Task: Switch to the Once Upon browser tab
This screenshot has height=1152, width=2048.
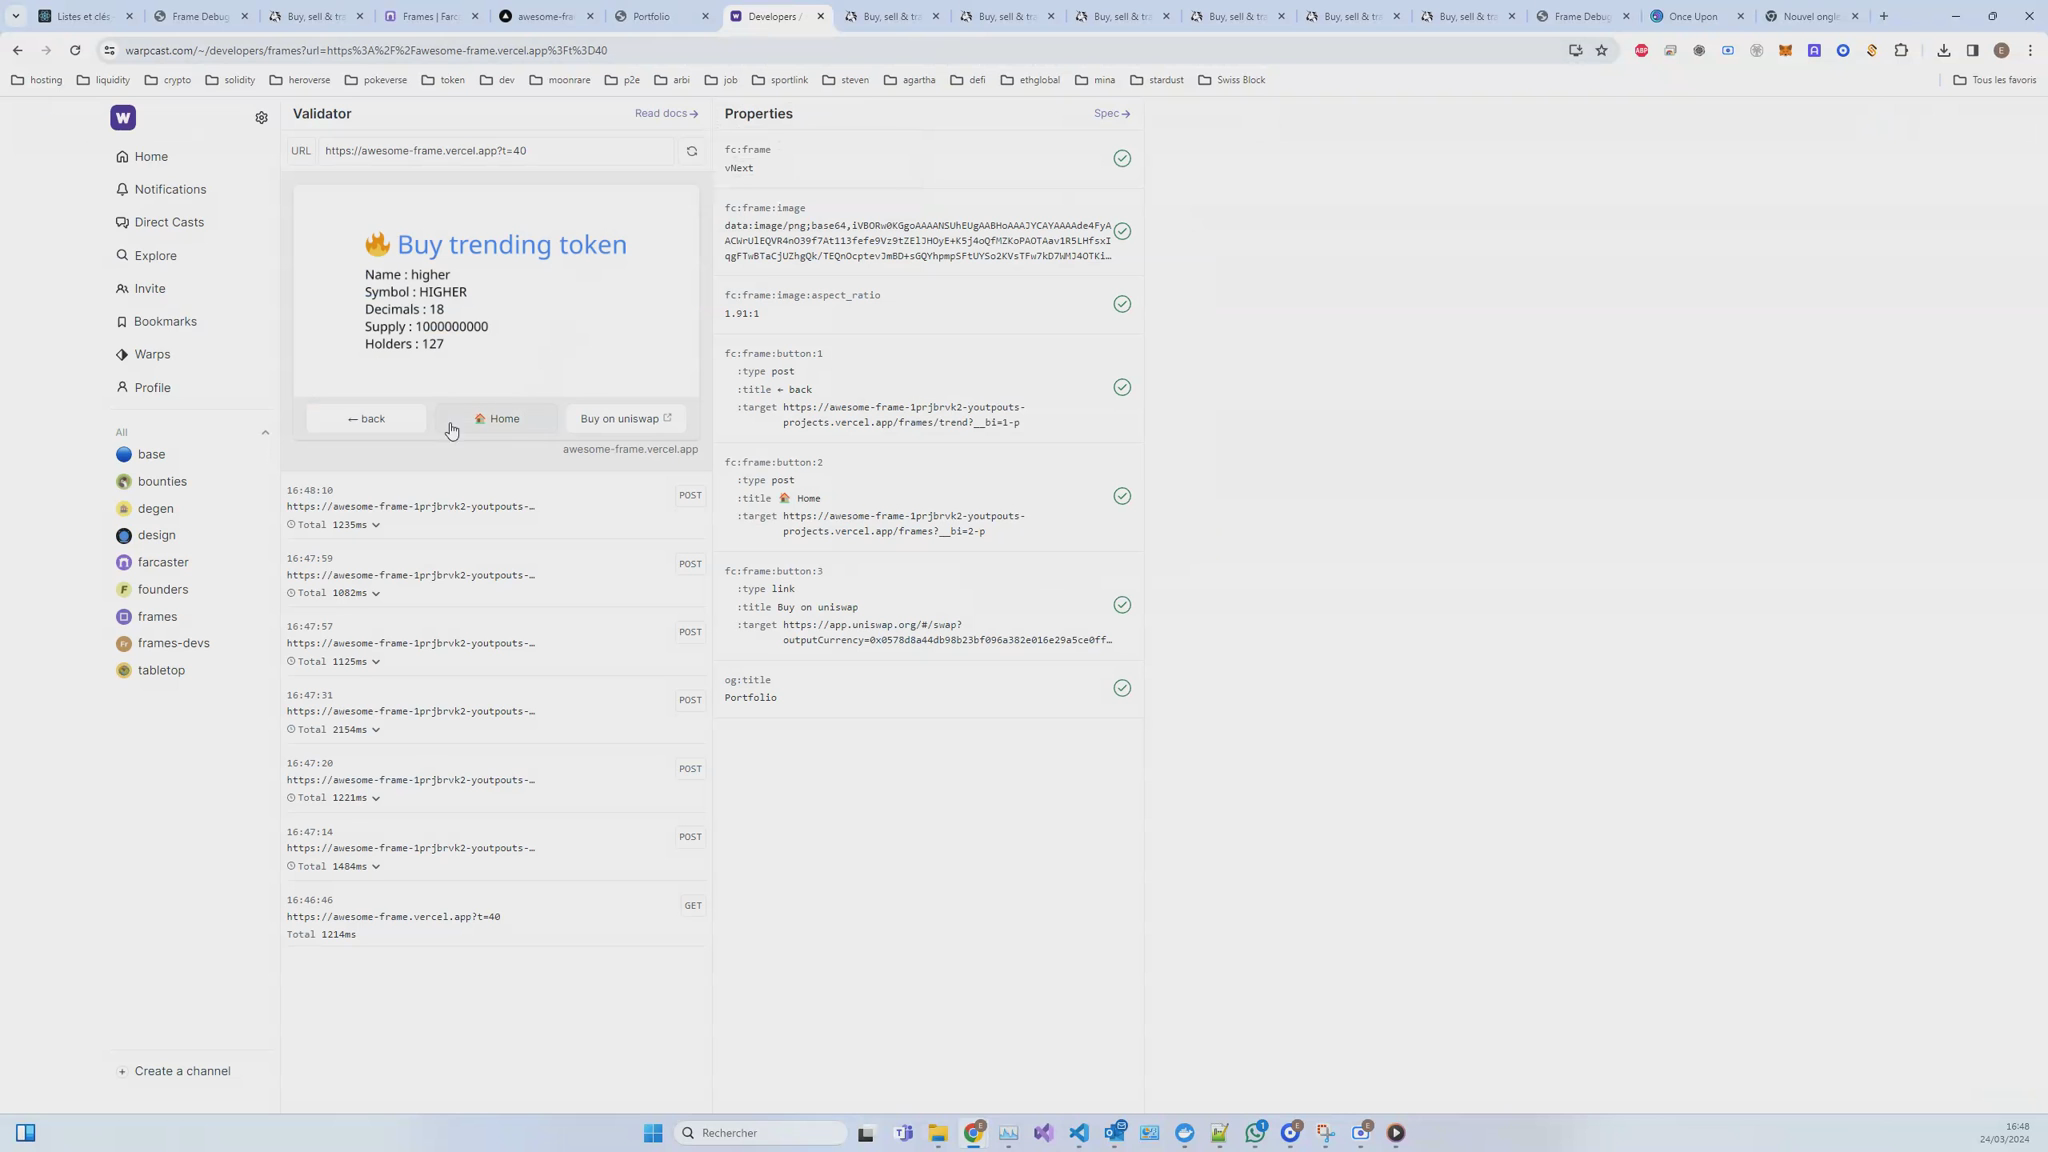Action: [1697, 16]
